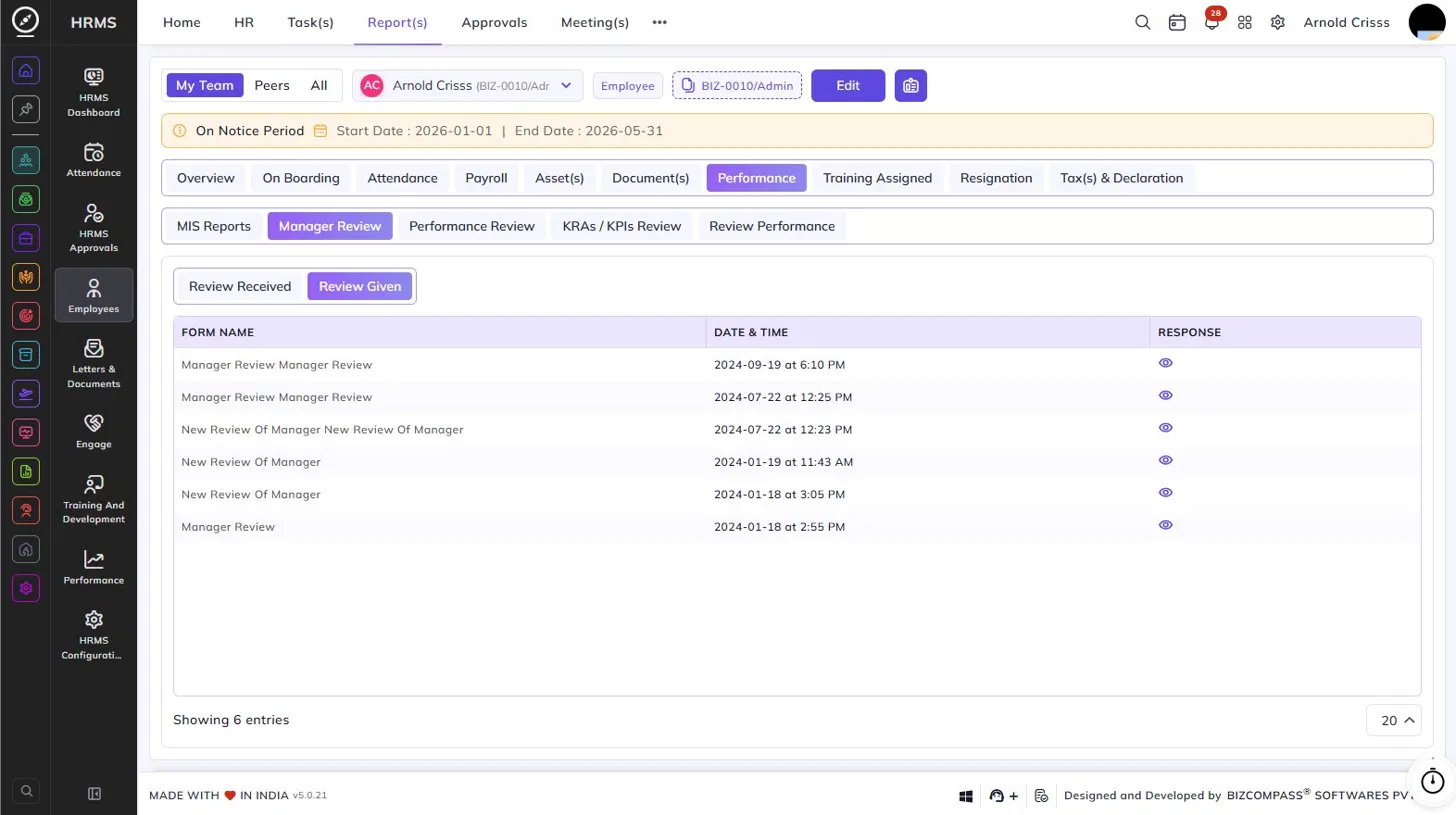
Task: View response for 2024-01-19 New Review Of Manager
Action: click(x=1165, y=460)
